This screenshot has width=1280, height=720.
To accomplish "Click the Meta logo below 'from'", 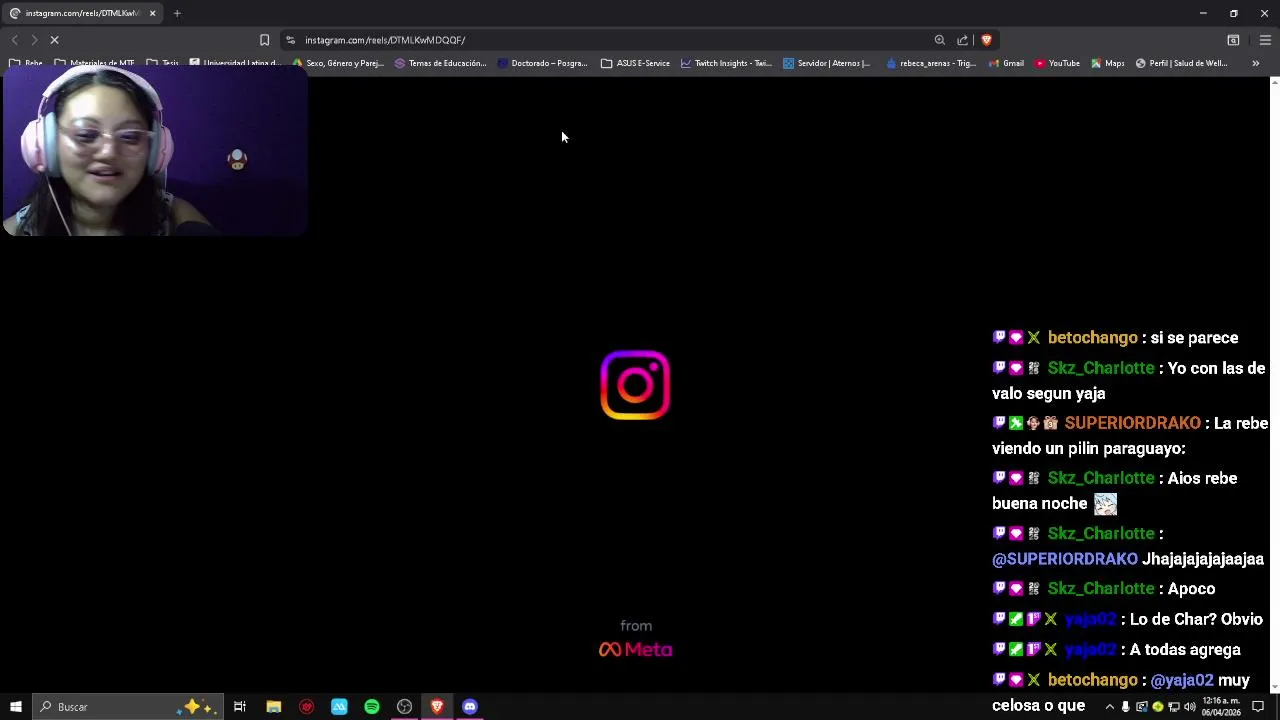I will tap(635, 650).
